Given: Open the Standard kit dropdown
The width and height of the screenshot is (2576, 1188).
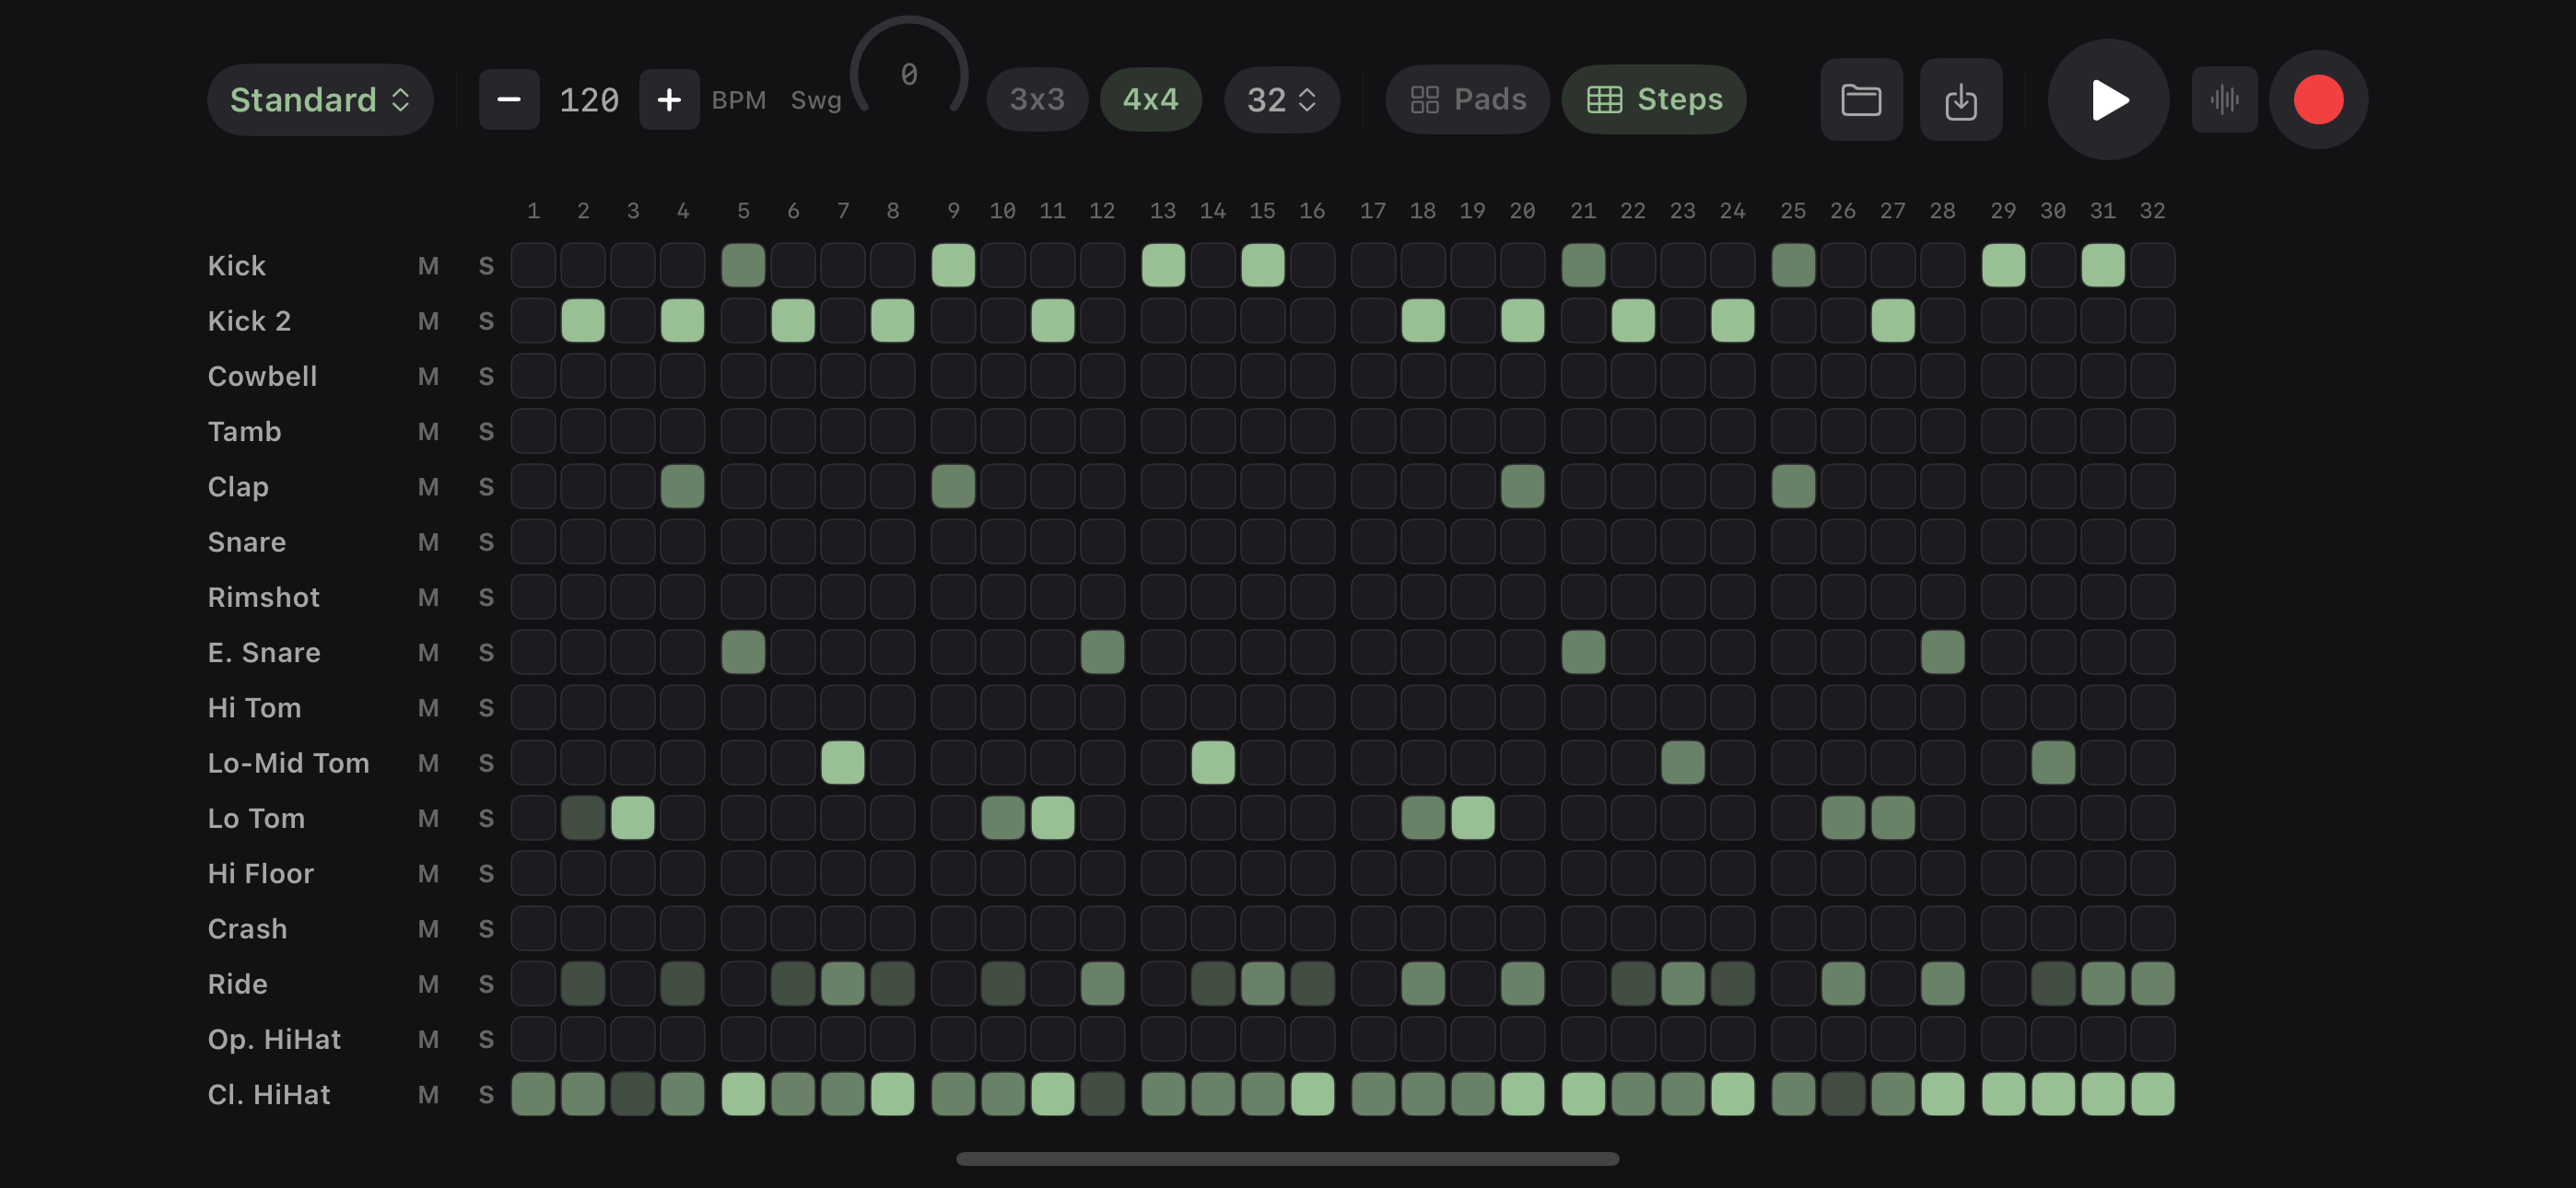Looking at the screenshot, I should [320, 99].
